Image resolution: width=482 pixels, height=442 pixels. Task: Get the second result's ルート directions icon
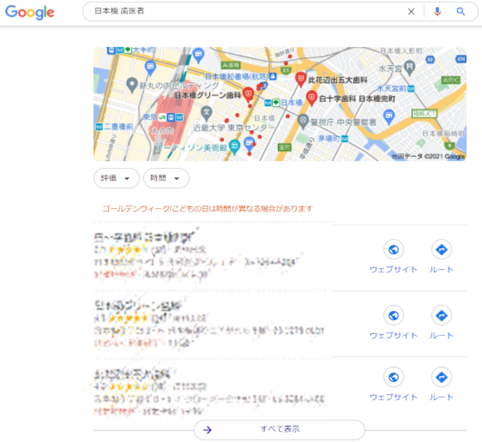(441, 315)
